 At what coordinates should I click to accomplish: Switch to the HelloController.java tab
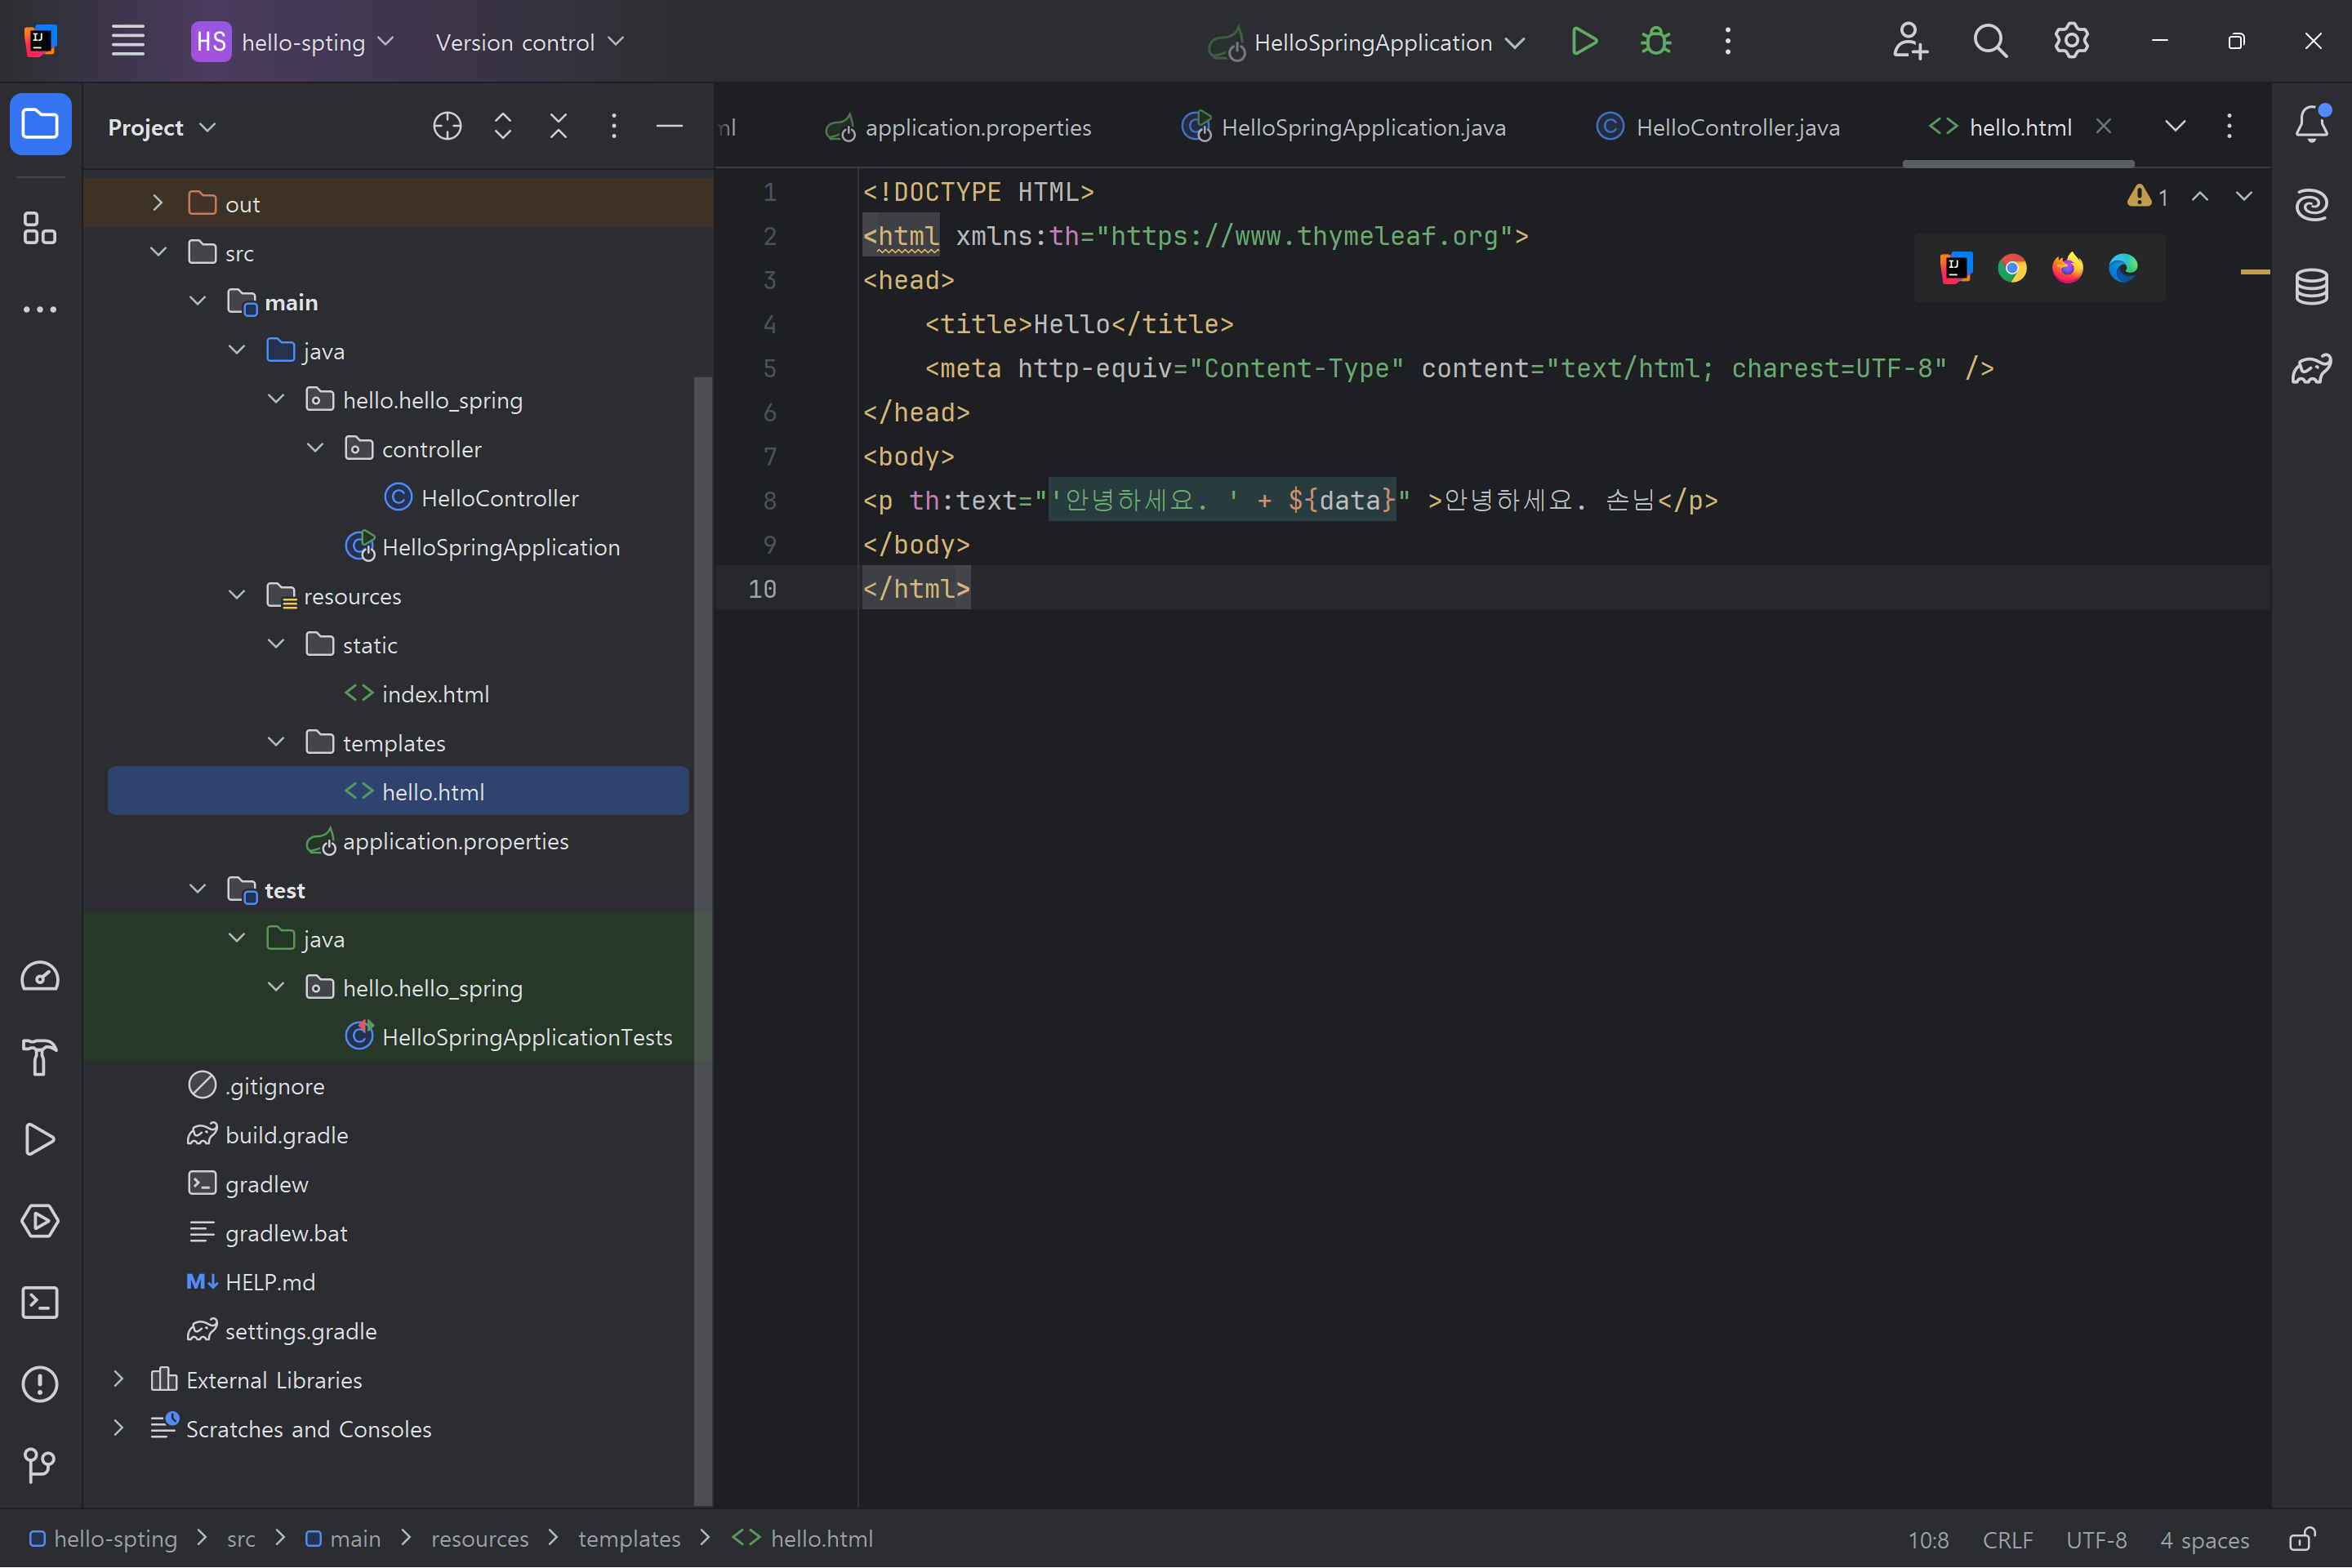[x=1718, y=127]
